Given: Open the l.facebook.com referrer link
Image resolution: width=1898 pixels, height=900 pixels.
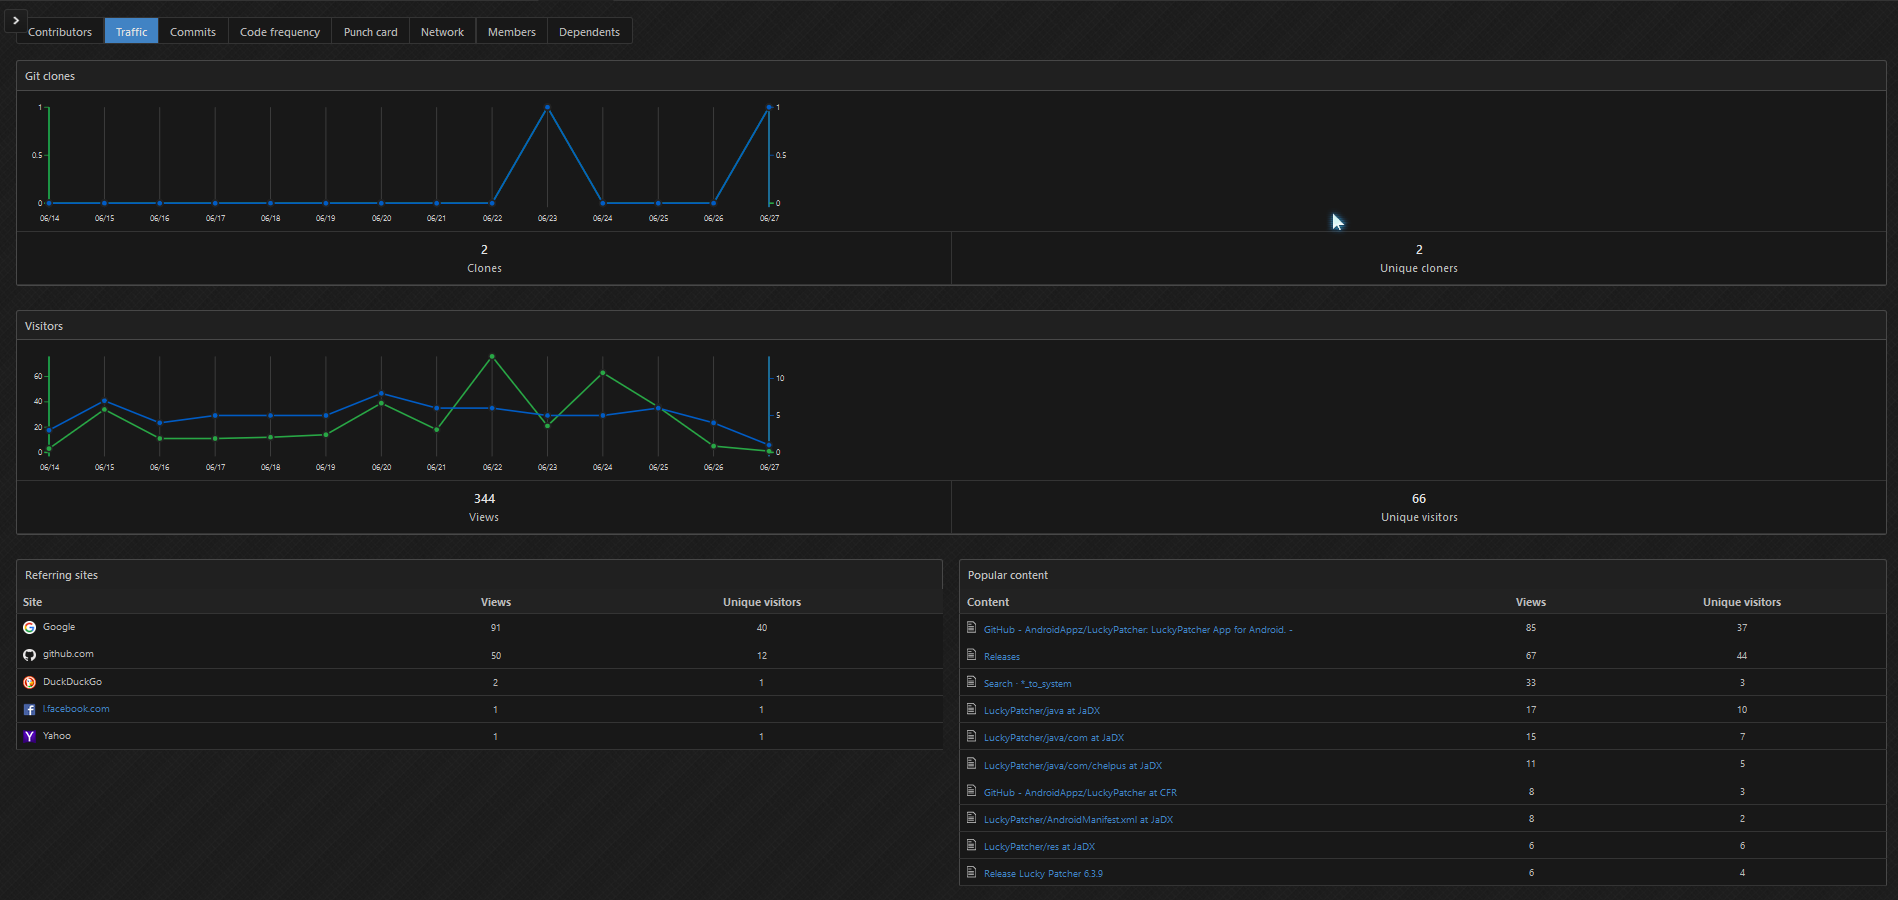Looking at the screenshot, I should pos(76,709).
